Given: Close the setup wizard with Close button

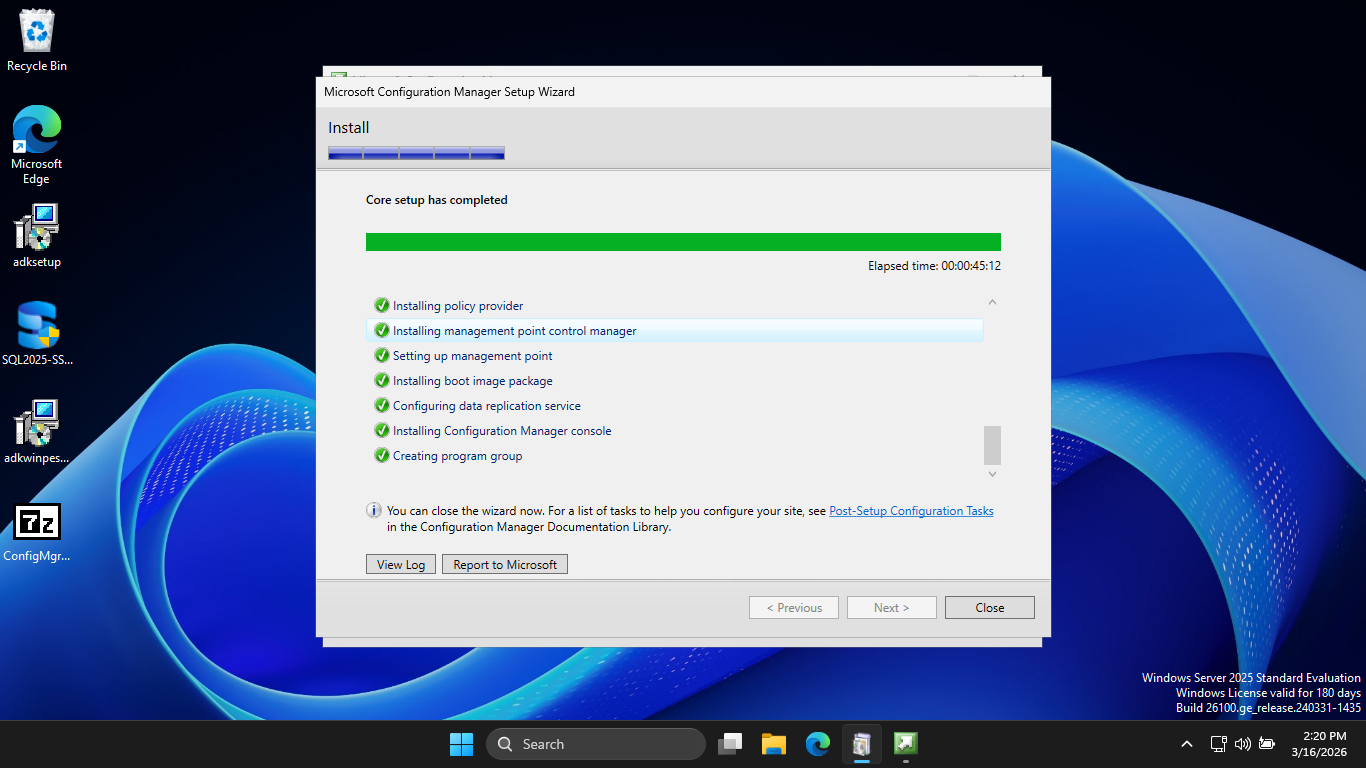Looking at the screenshot, I should [990, 608].
